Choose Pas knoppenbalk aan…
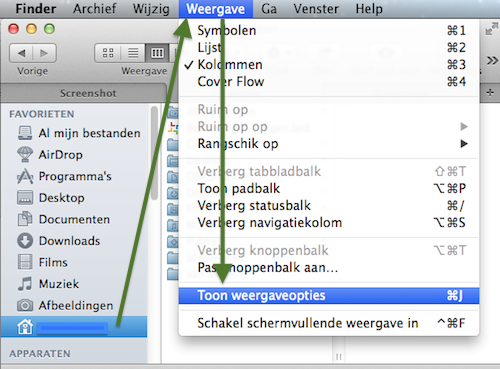The width and height of the screenshot is (500, 369). [329, 267]
